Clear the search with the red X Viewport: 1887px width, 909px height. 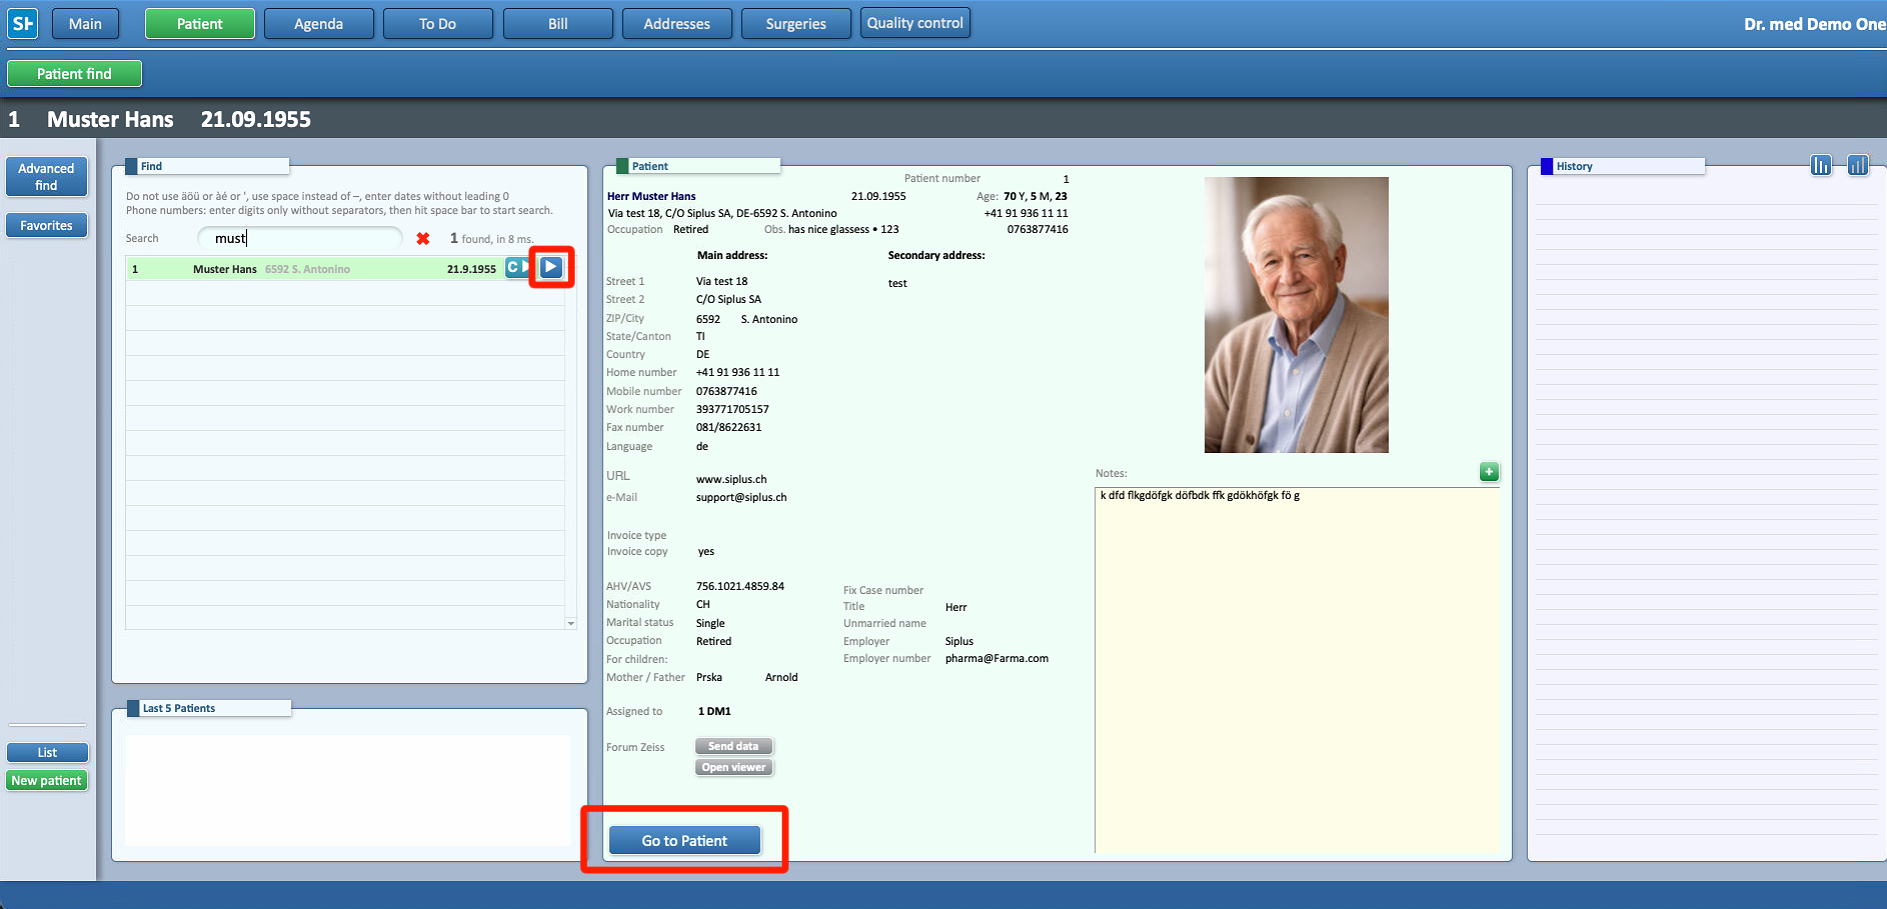[x=423, y=239]
